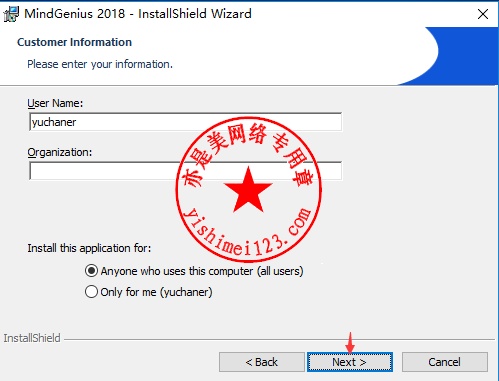Click the 'Organization:' label
This screenshot has width=499, height=381.
click(60, 152)
